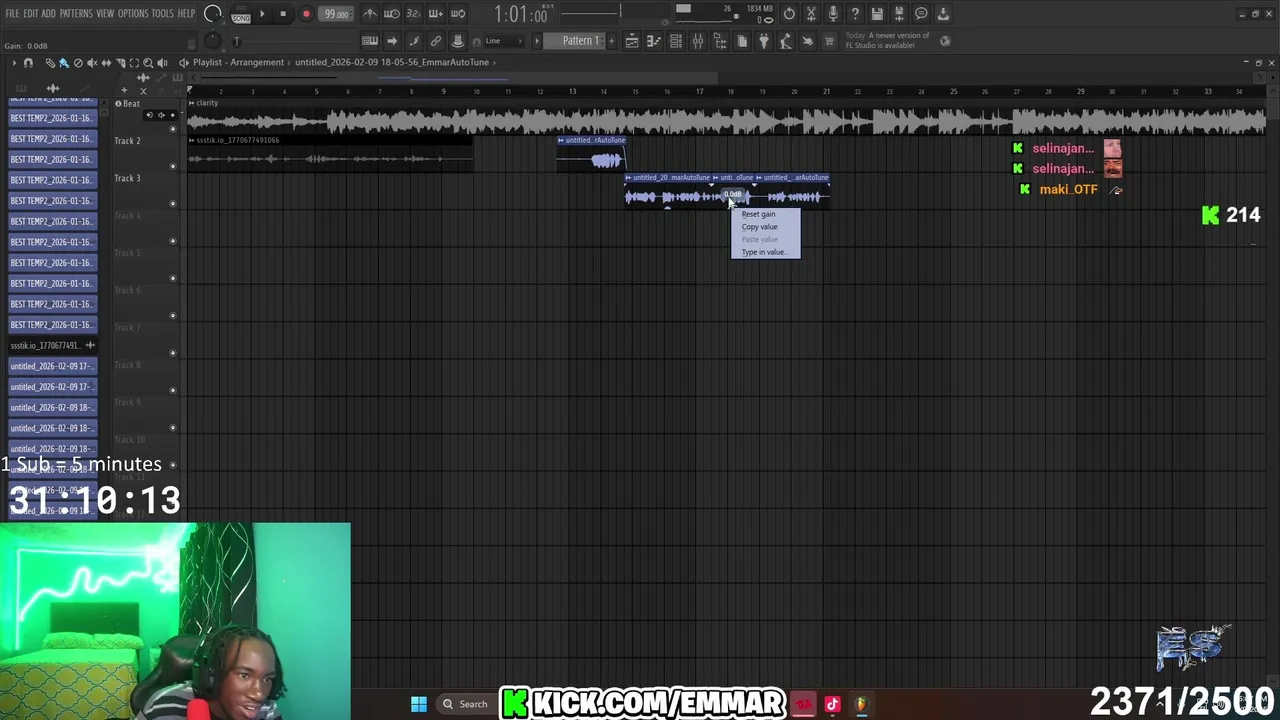Expand the pattern selector left arrow
1280x720 pixels.
pyautogui.click(x=537, y=41)
